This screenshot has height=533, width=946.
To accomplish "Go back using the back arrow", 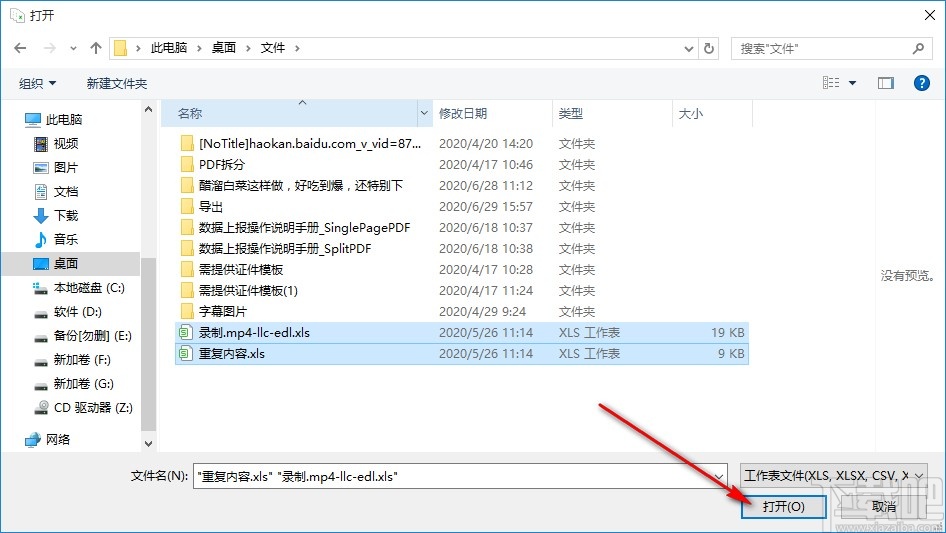I will click(20, 48).
